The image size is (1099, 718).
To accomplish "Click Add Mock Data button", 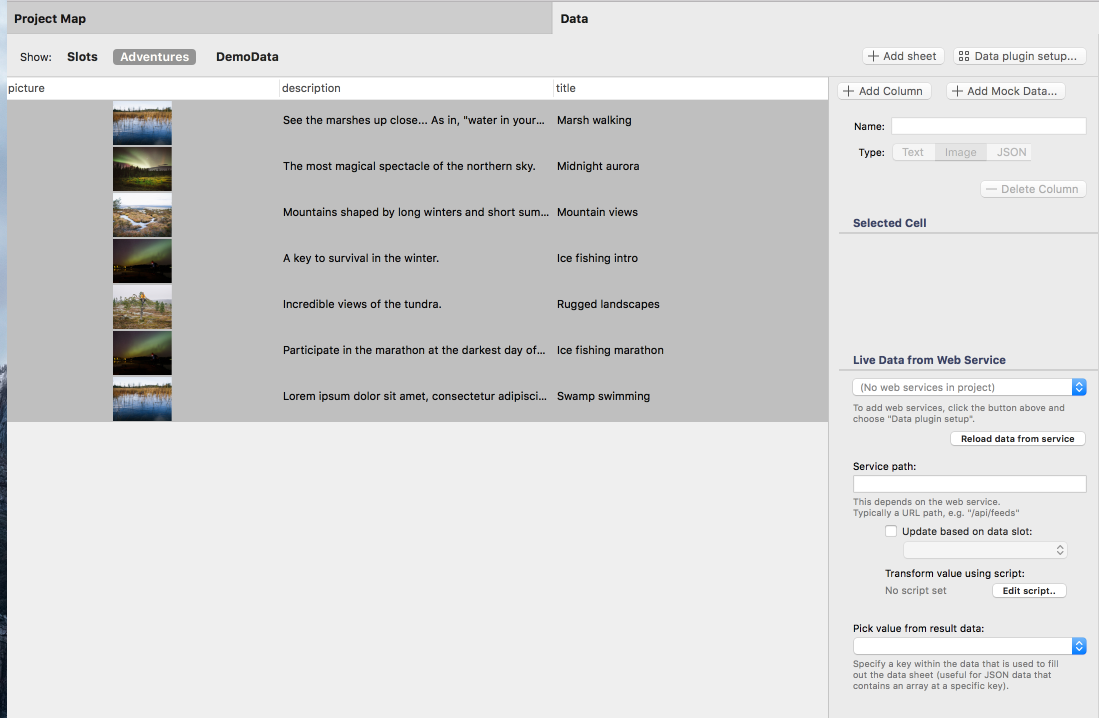I will point(1005,91).
